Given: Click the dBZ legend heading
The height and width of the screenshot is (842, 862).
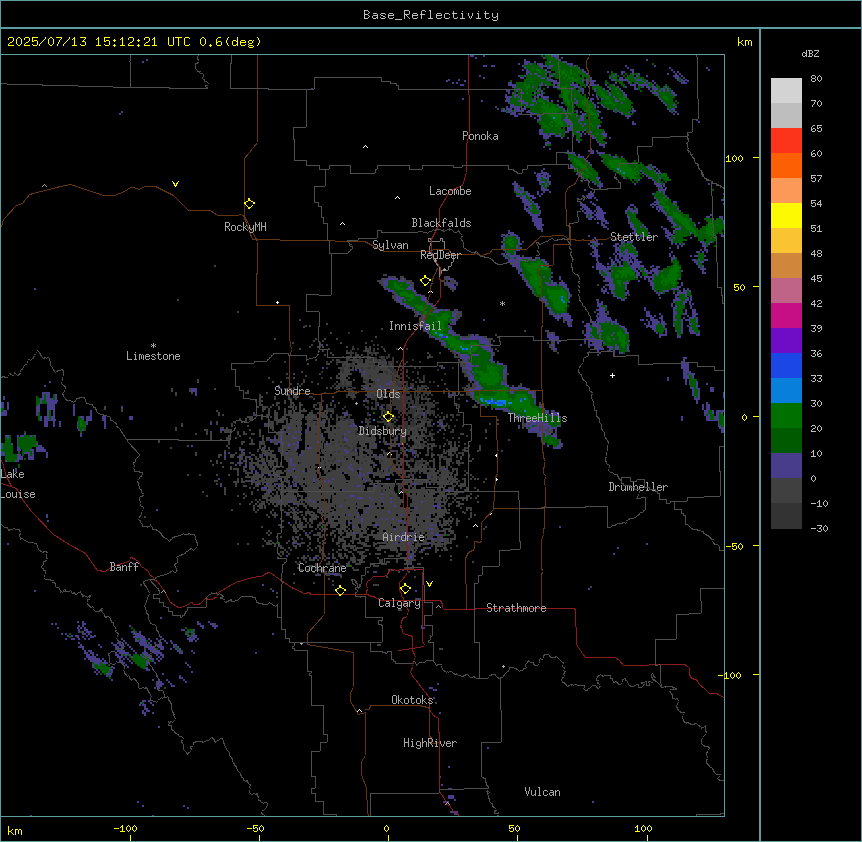Looking at the screenshot, I should (810, 53).
